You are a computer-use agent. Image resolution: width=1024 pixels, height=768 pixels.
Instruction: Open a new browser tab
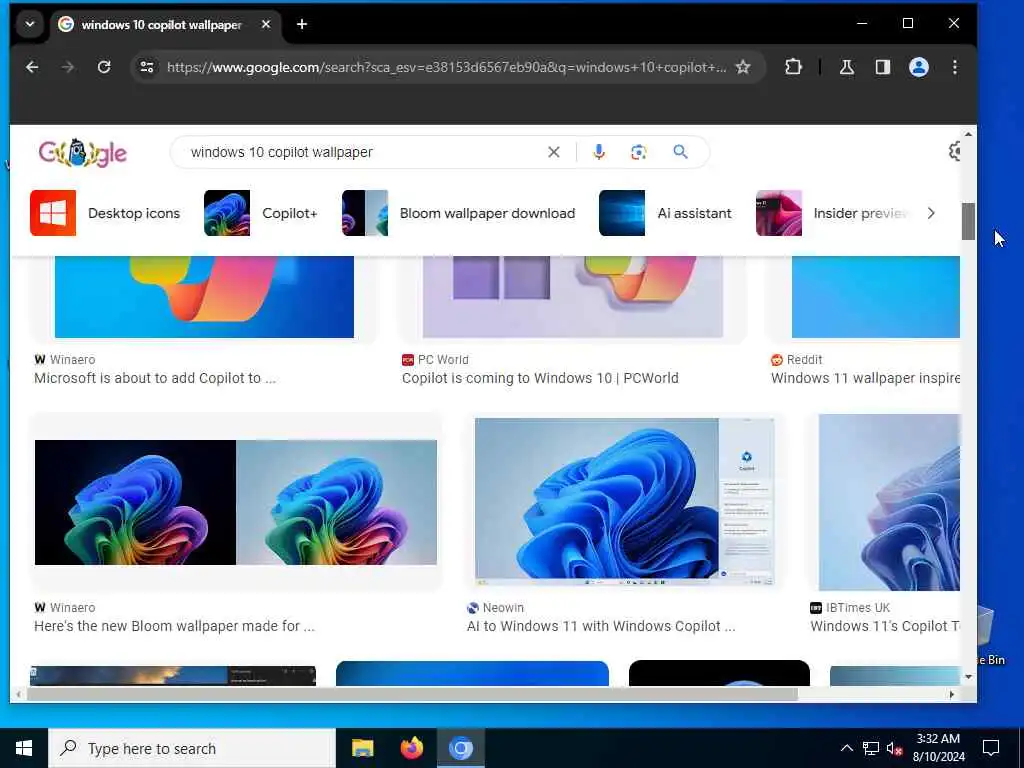(302, 25)
